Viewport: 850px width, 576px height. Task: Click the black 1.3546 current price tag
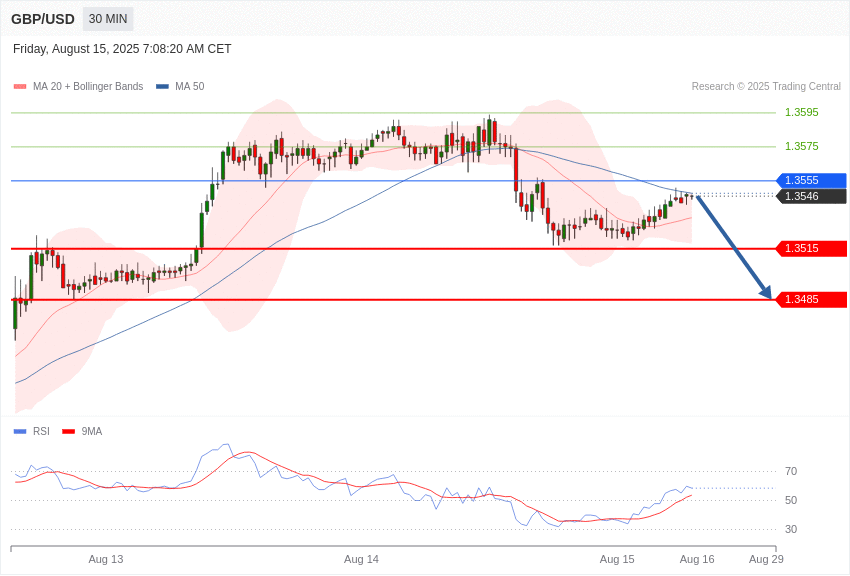coord(811,196)
